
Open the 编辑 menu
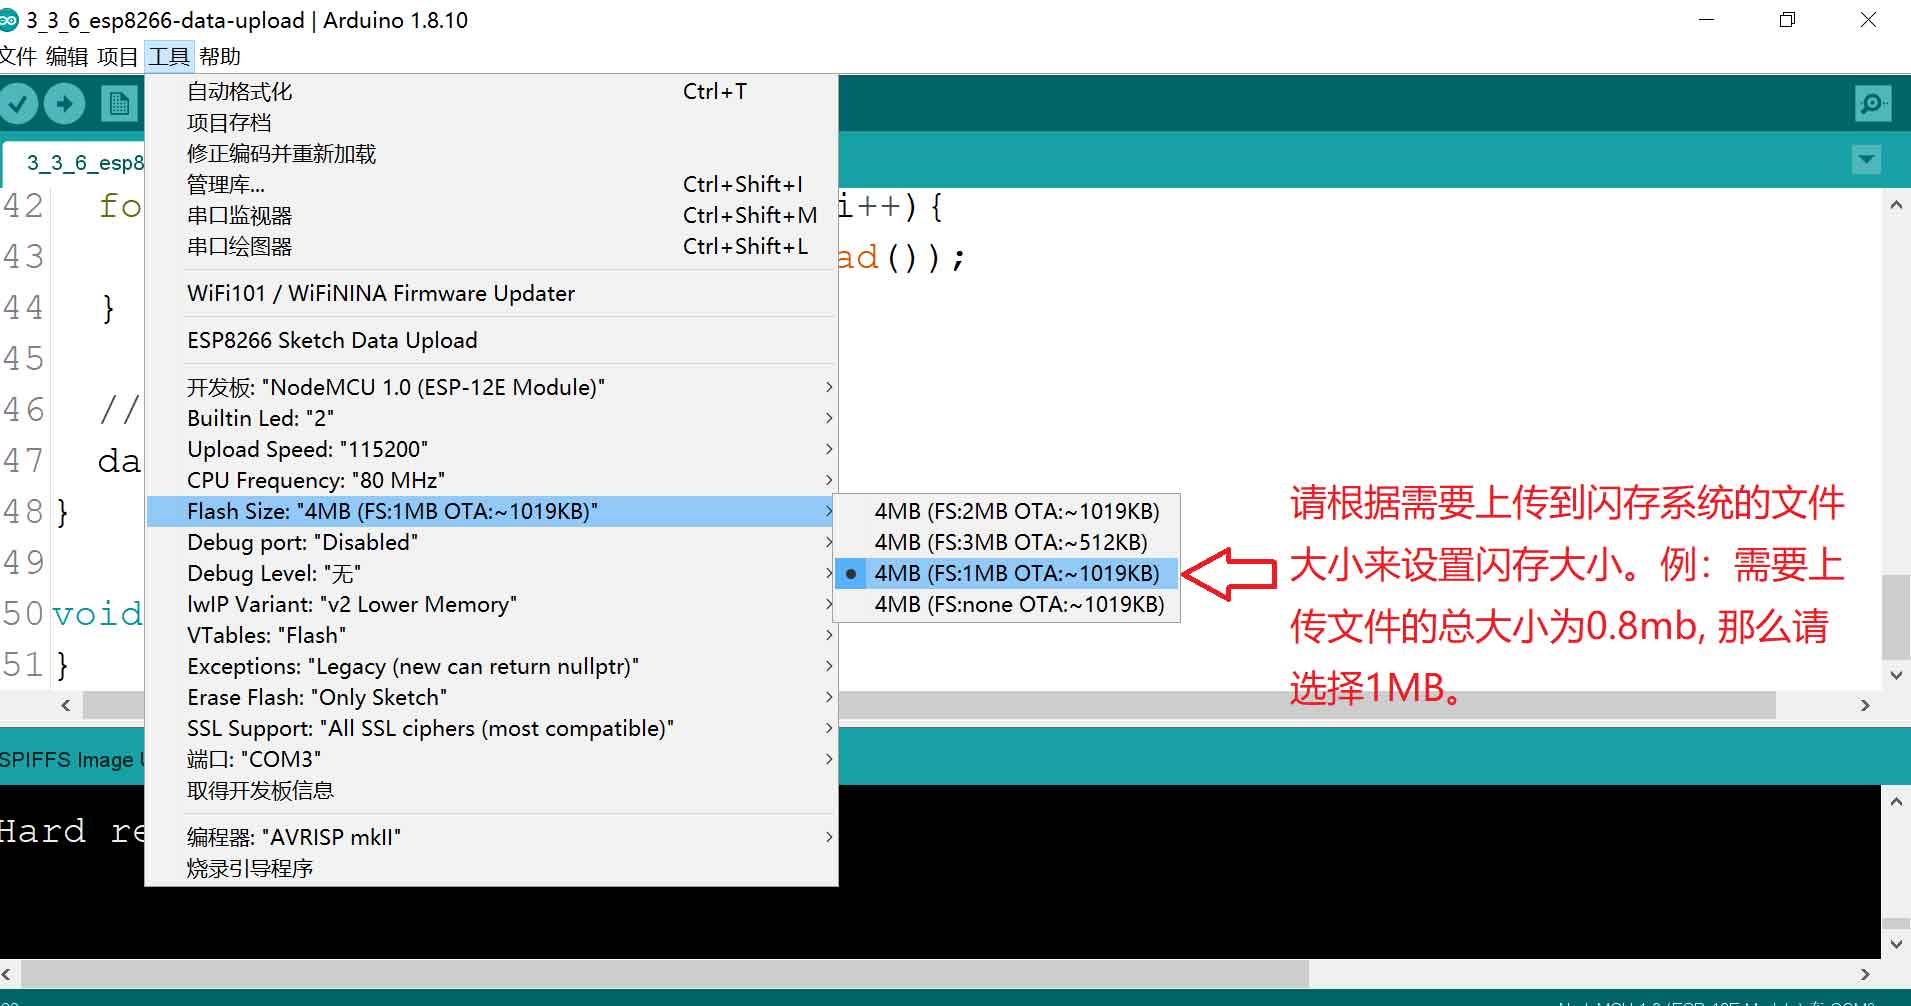click(x=67, y=56)
